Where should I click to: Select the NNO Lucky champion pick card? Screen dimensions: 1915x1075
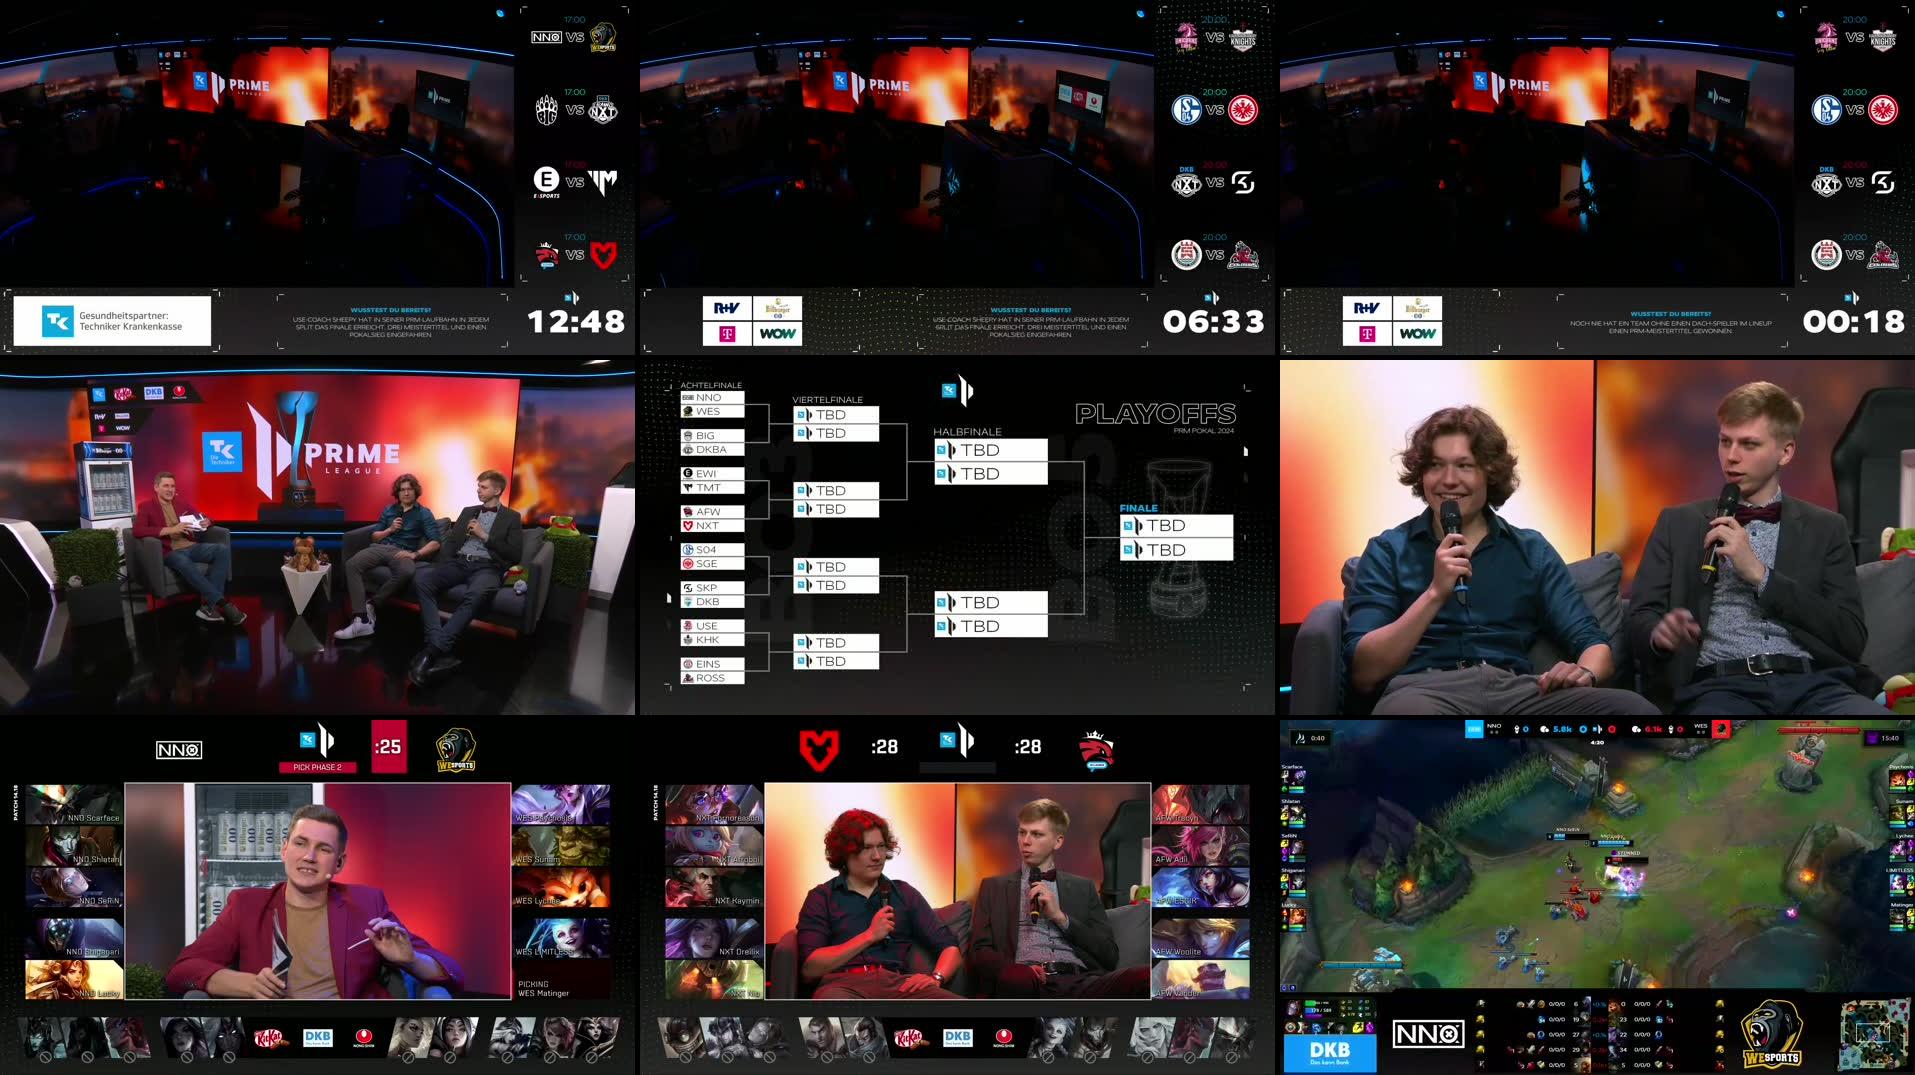coord(73,980)
